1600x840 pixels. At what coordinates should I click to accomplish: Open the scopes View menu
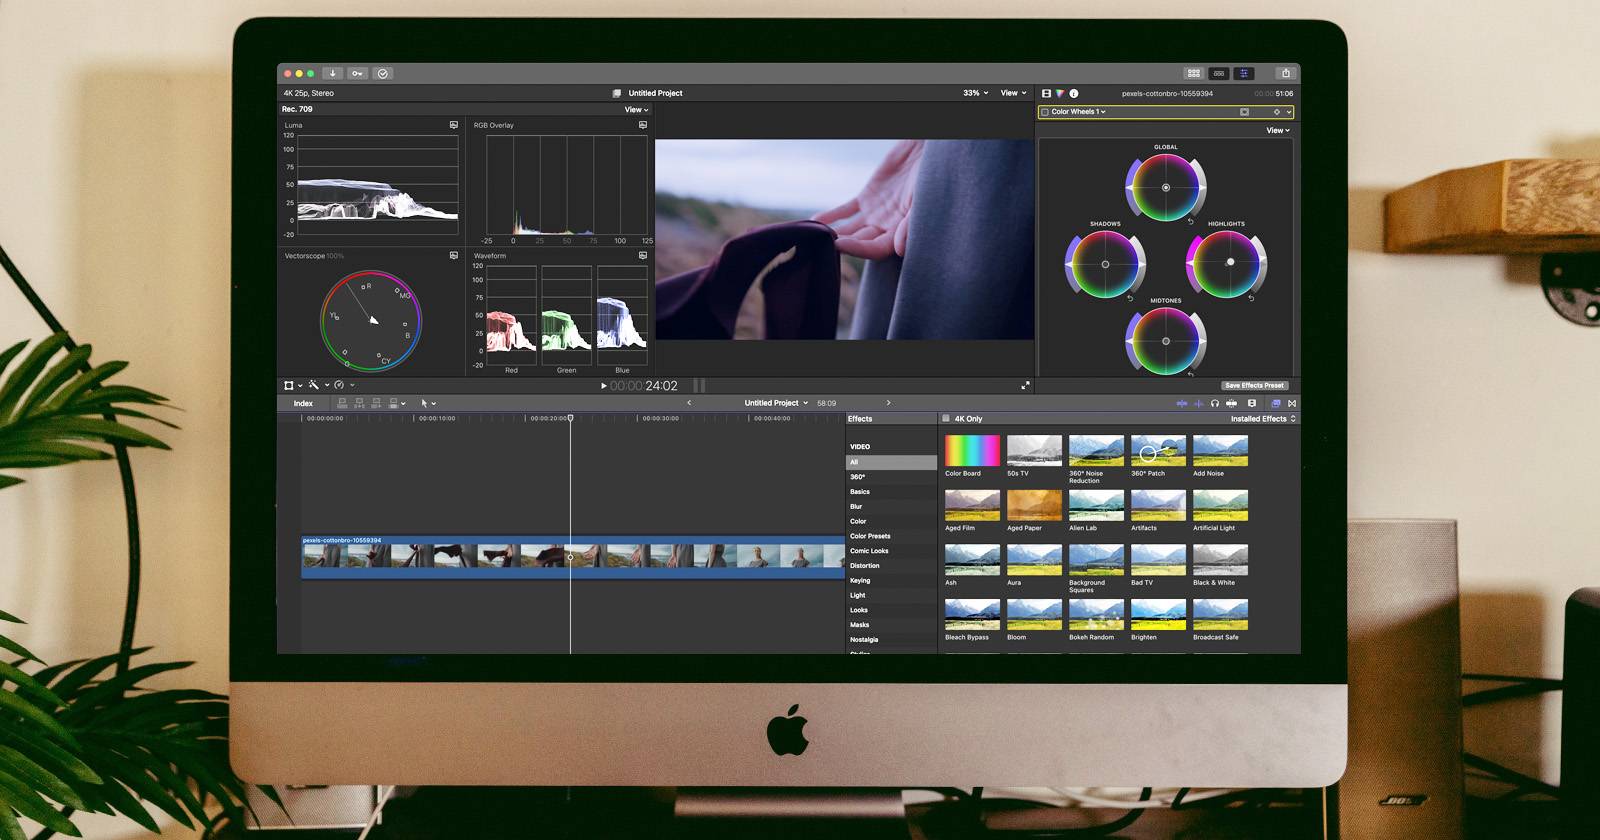(636, 110)
